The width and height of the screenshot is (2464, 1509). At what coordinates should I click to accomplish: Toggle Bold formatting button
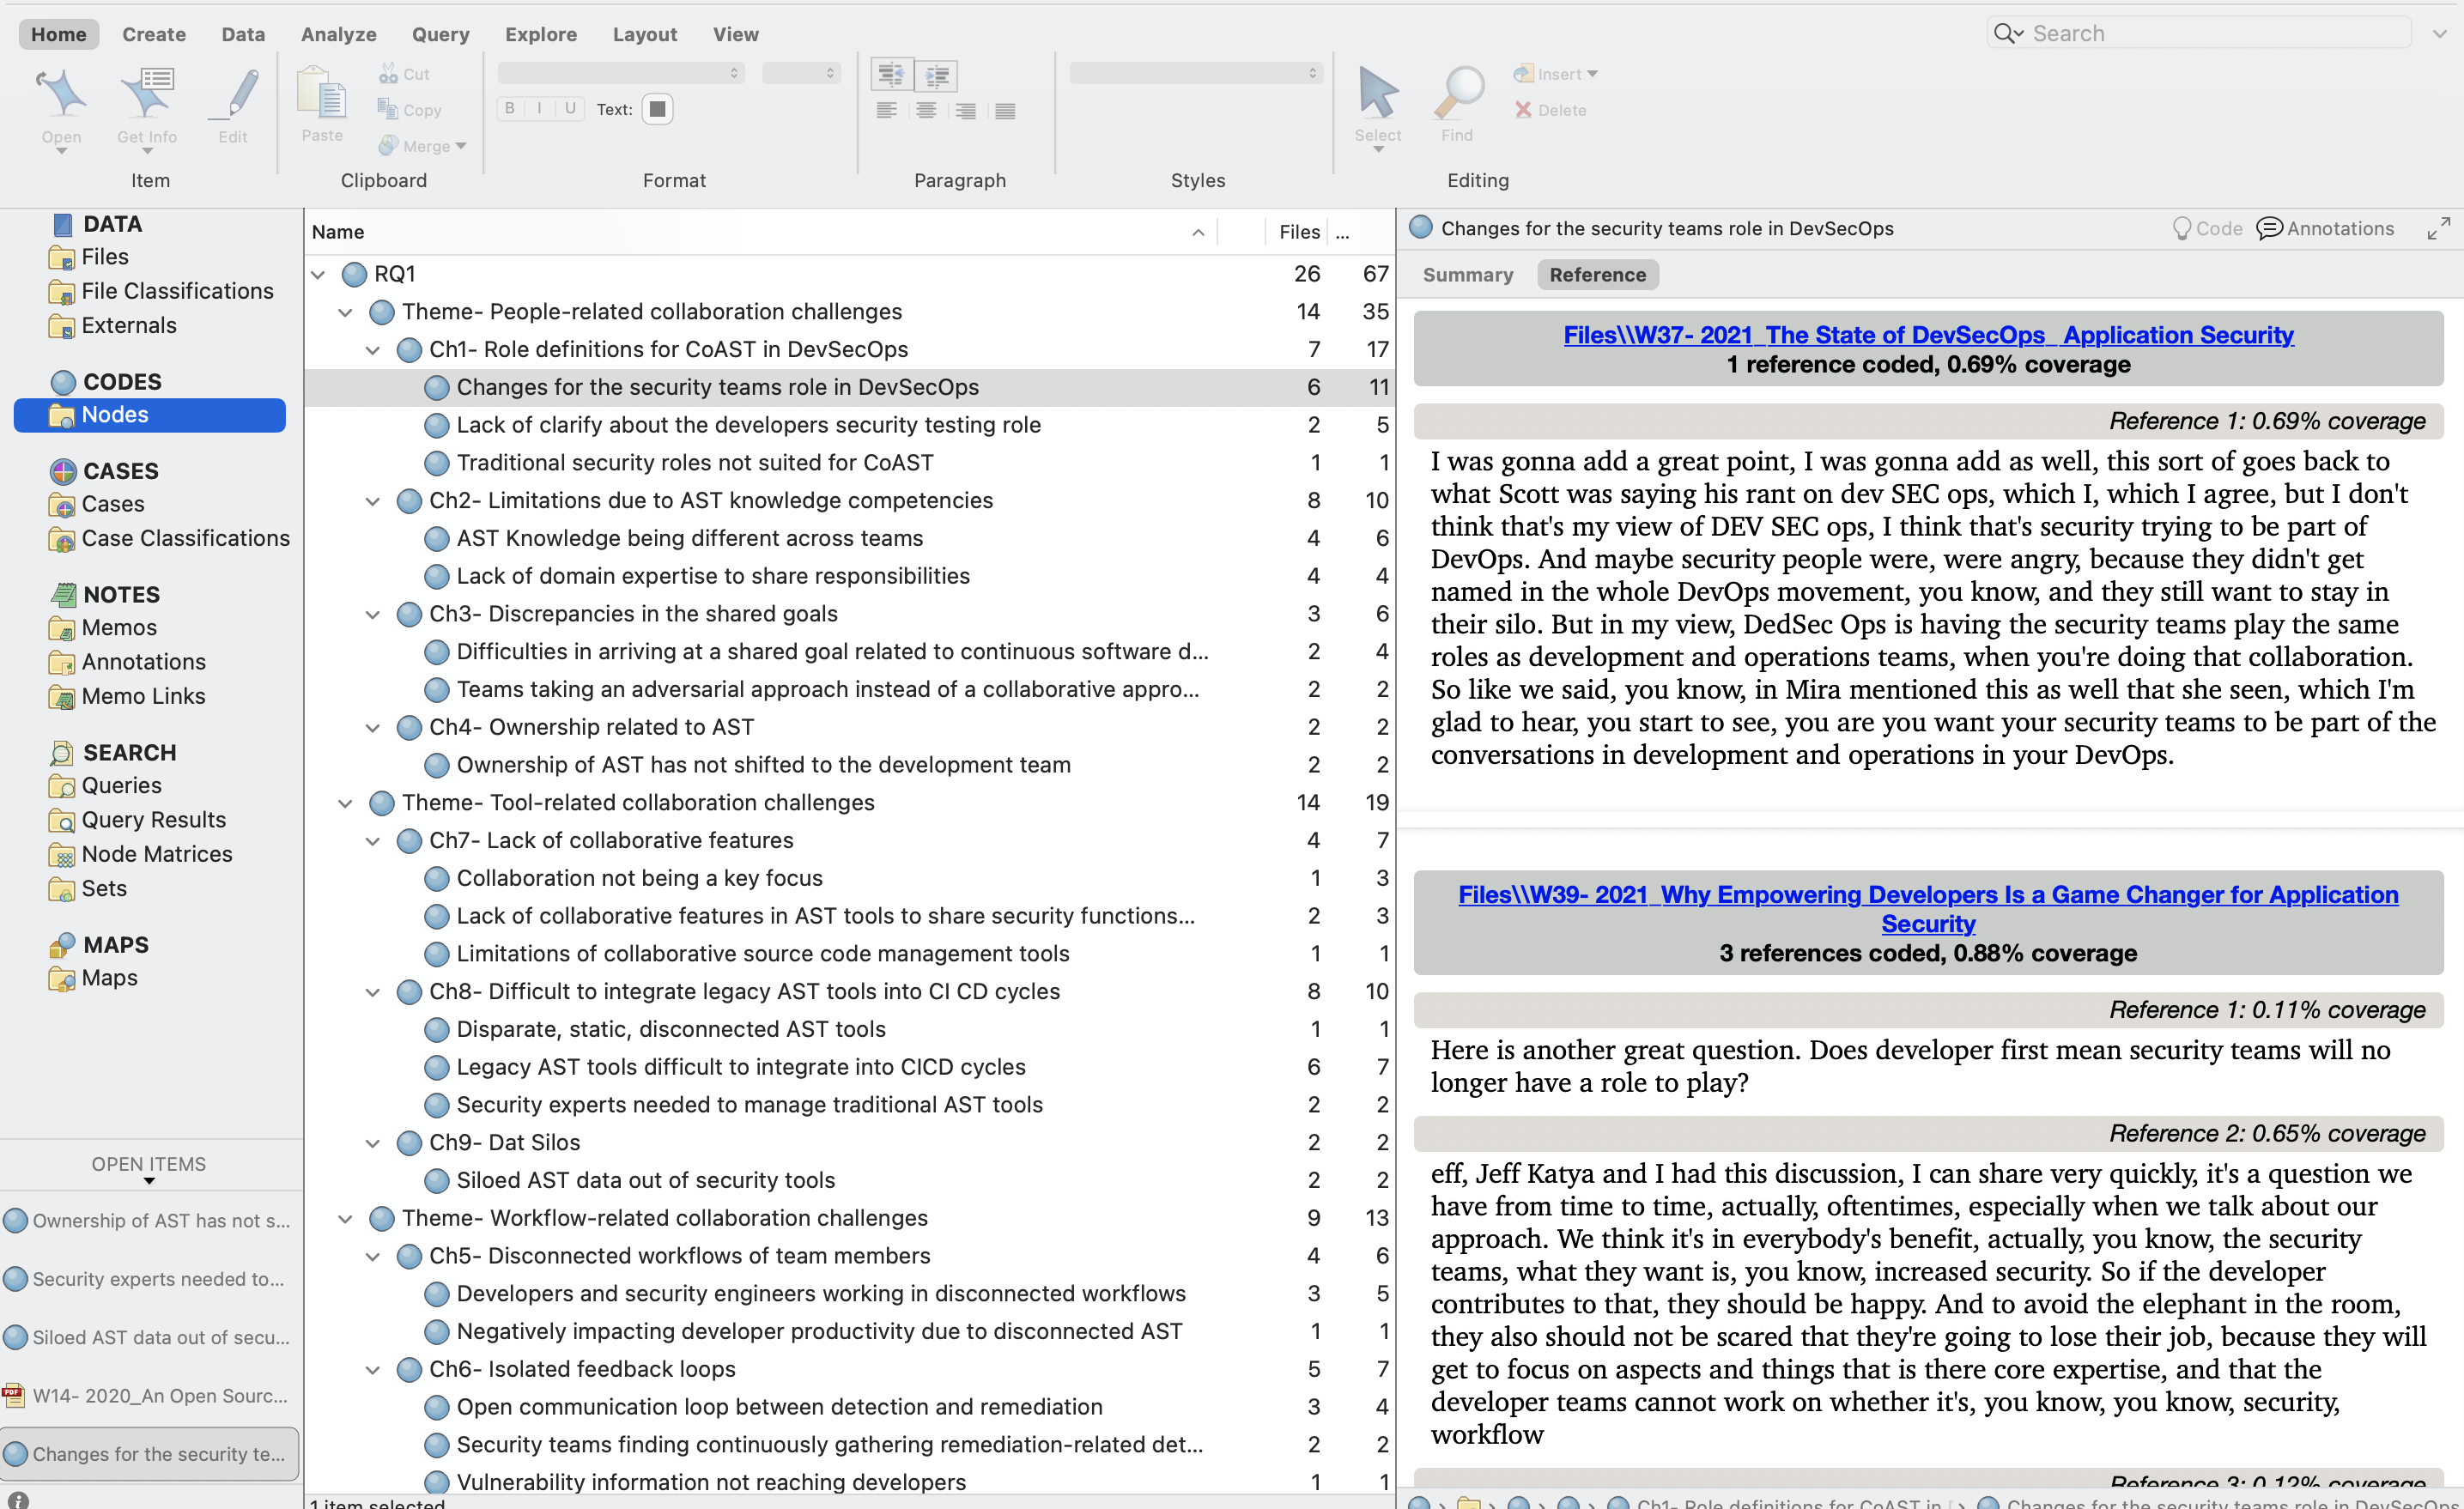(x=510, y=108)
